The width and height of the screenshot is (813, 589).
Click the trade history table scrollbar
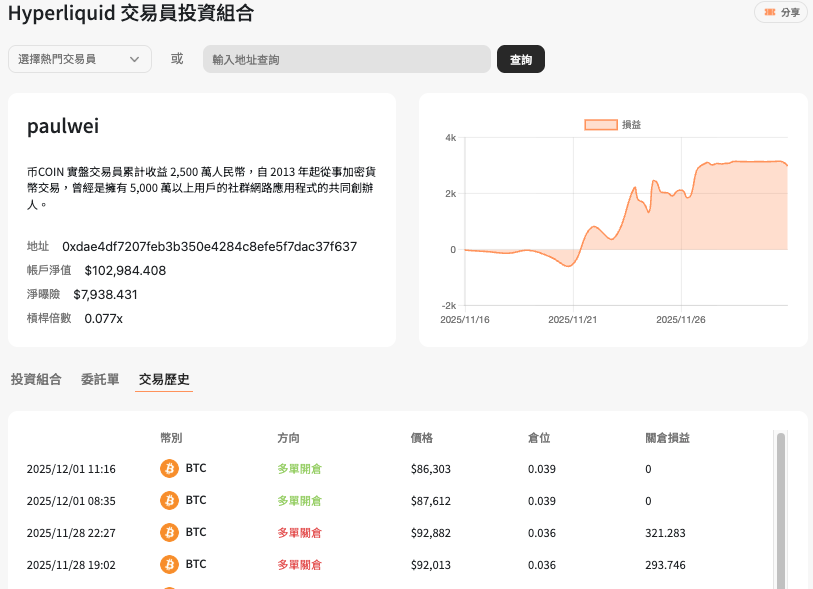pyautogui.click(x=781, y=510)
